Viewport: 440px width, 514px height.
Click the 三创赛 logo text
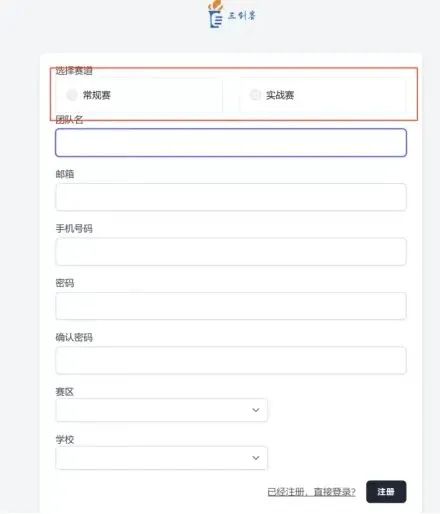tap(242, 16)
